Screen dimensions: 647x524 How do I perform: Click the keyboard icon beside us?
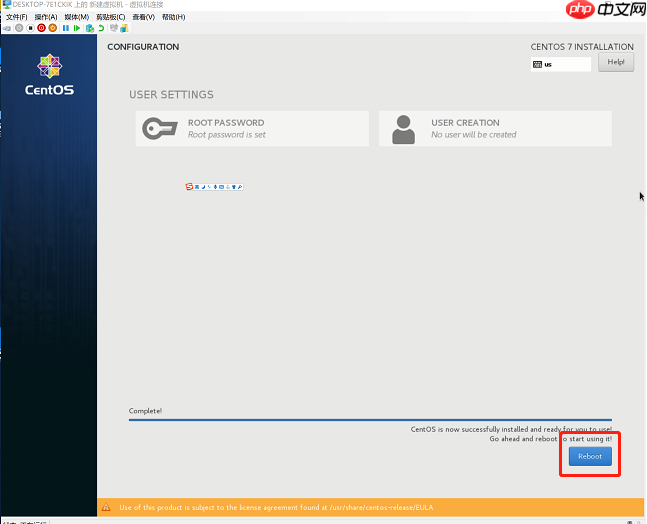(x=537, y=64)
